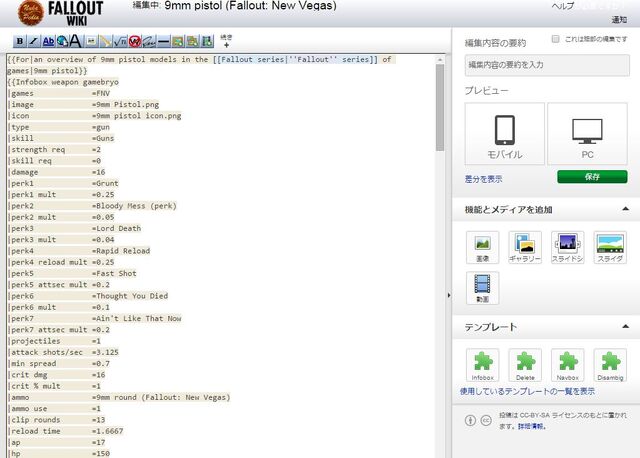Click the '=1.6667' reload time value
640x458 pixels.
pyautogui.click(x=107, y=431)
